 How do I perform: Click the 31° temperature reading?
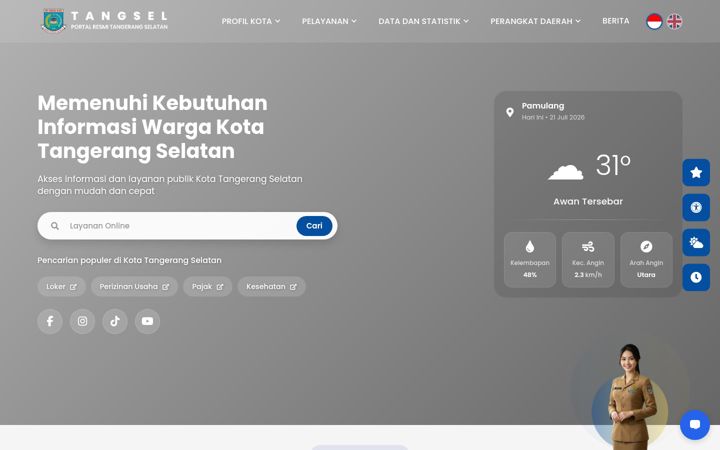(x=613, y=165)
